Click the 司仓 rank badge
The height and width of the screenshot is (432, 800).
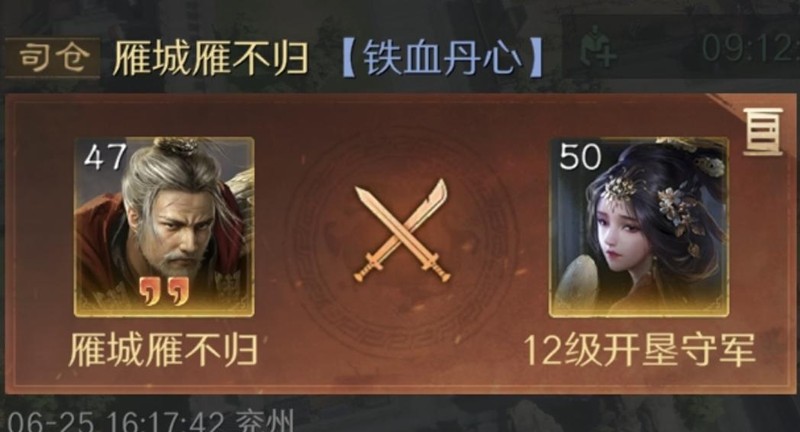pos(53,58)
